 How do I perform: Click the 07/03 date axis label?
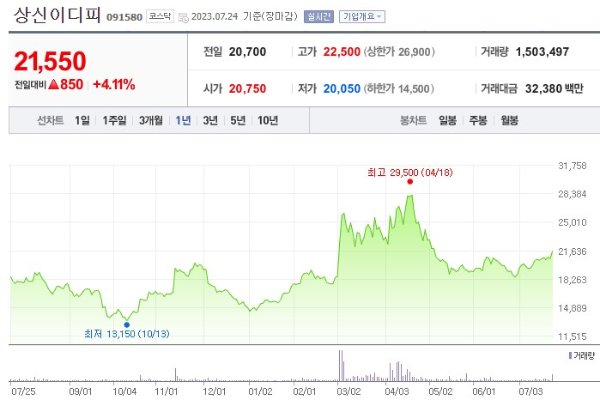[530, 391]
